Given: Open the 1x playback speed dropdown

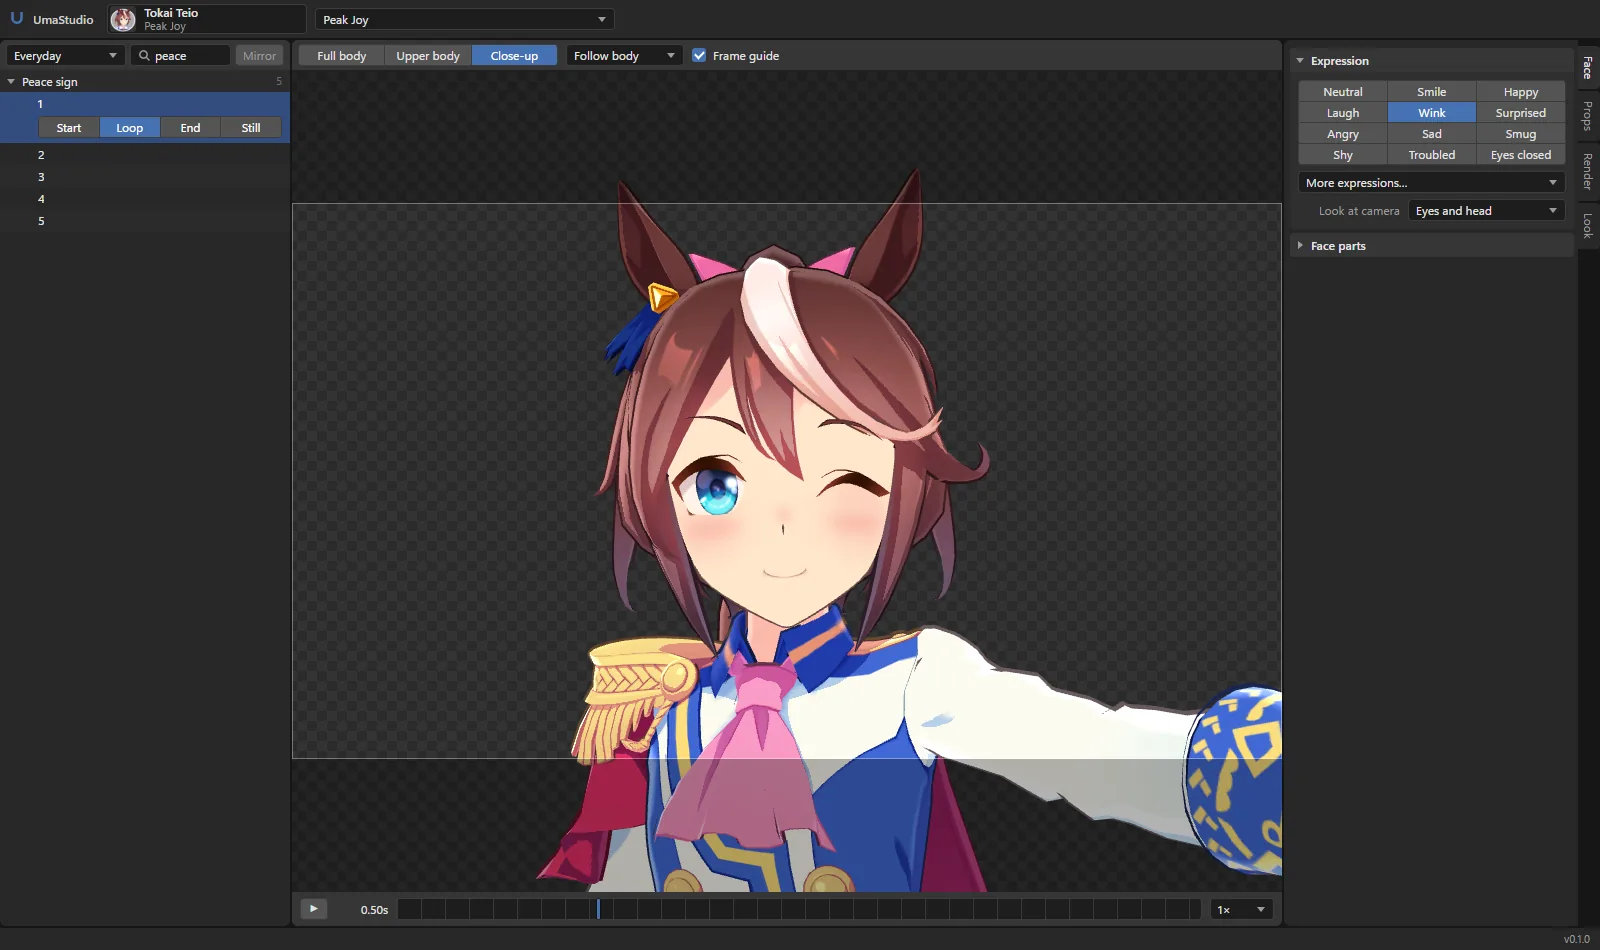Looking at the screenshot, I should click(1241, 910).
